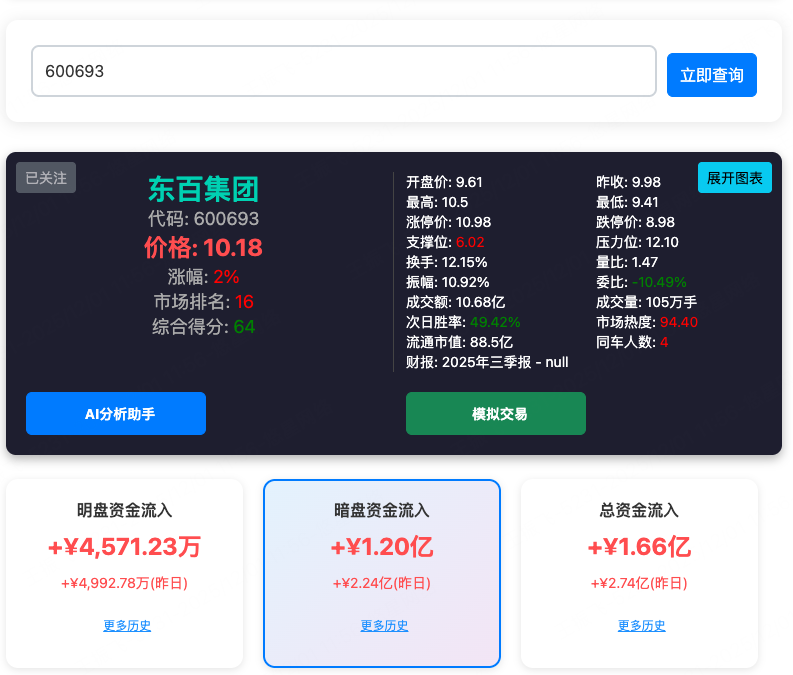
Task: Click the 最低: 9.41 entry
Action: click(627, 202)
